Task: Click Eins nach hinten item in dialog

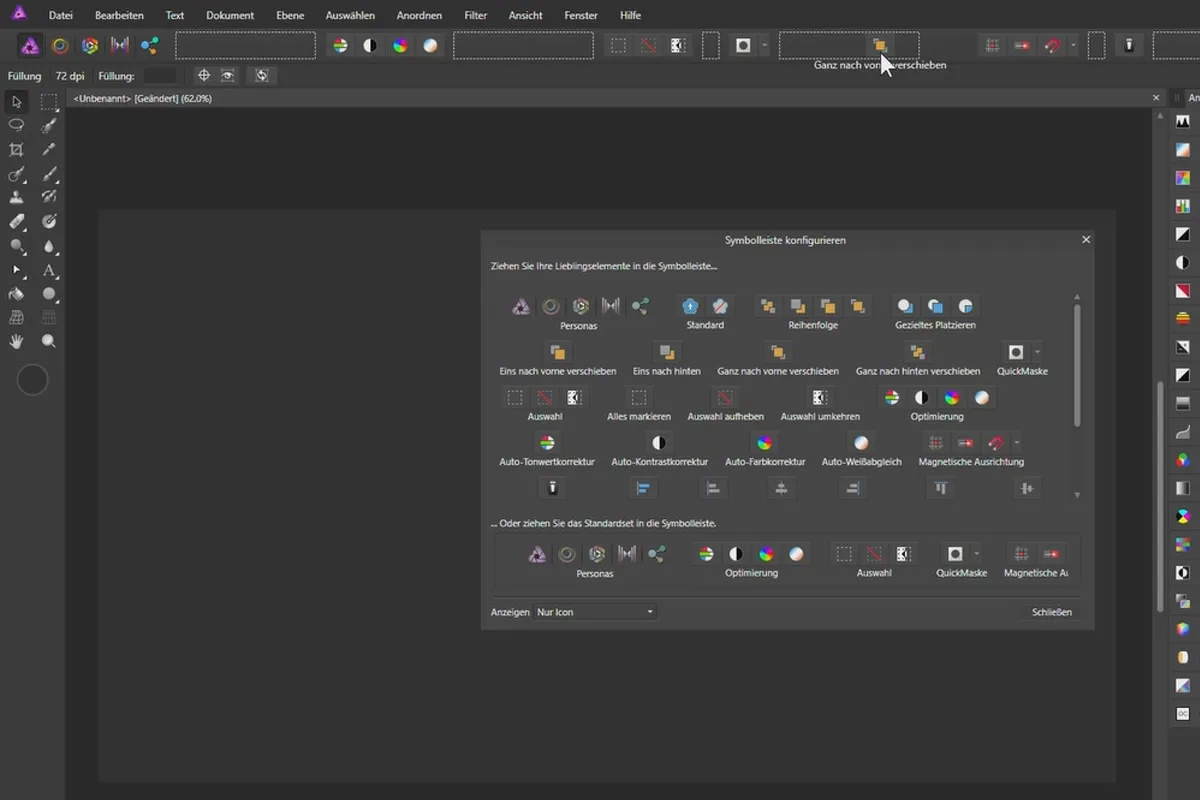Action: (667, 361)
